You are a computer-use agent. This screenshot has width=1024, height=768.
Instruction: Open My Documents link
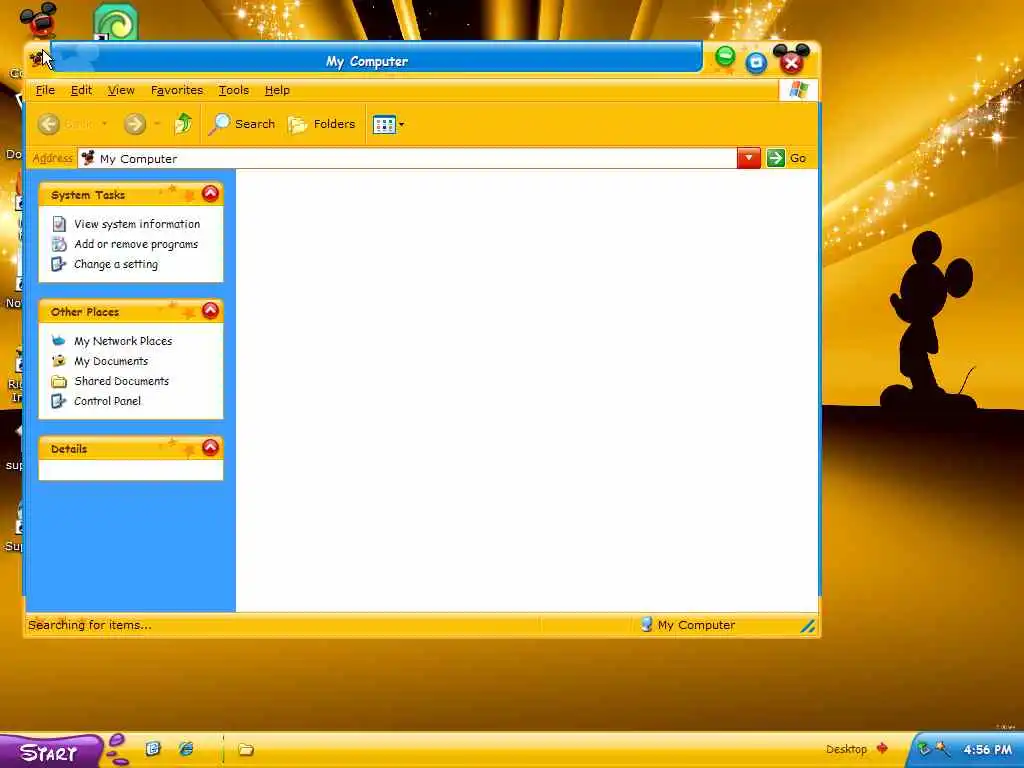[111, 361]
